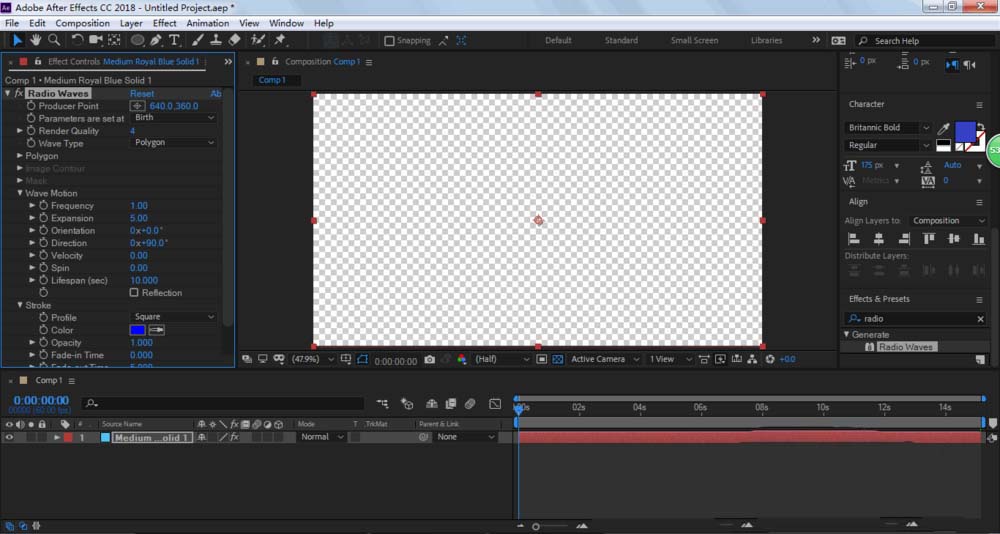Select the Rotation tool
The width and height of the screenshot is (1000, 534).
pos(77,40)
